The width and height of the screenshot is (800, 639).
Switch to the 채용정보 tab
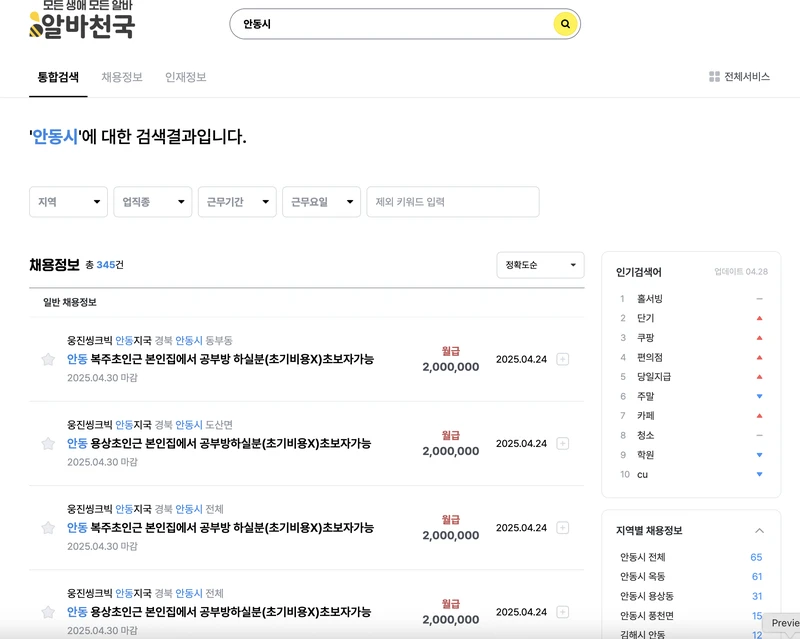click(120, 75)
